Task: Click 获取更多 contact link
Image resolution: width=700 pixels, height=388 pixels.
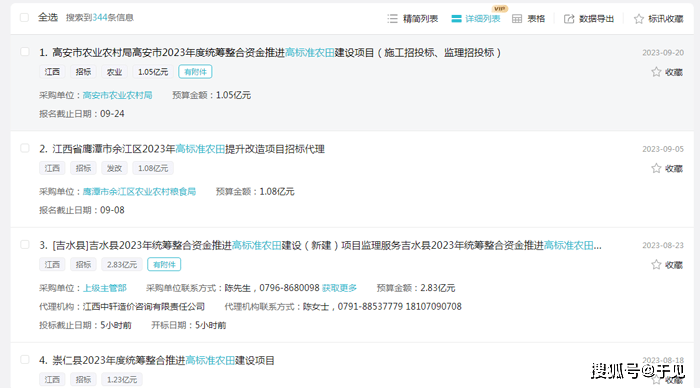Action: [339, 288]
